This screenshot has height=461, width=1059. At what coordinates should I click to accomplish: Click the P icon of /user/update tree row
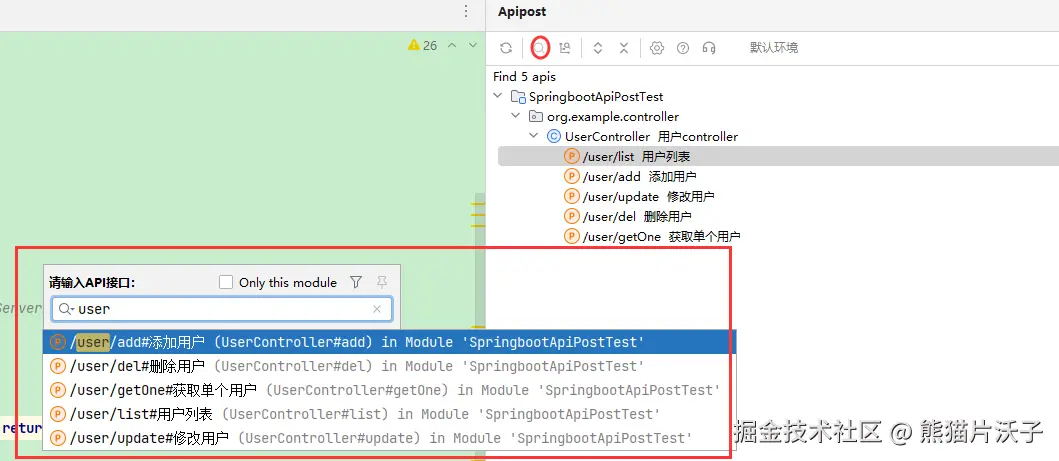(572, 196)
